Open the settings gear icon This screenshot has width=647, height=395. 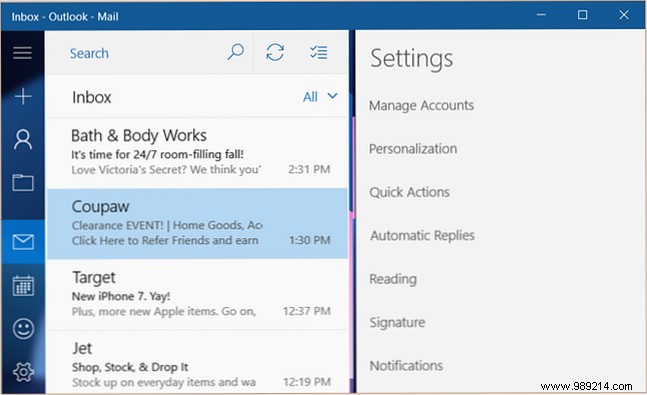click(x=23, y=372)
